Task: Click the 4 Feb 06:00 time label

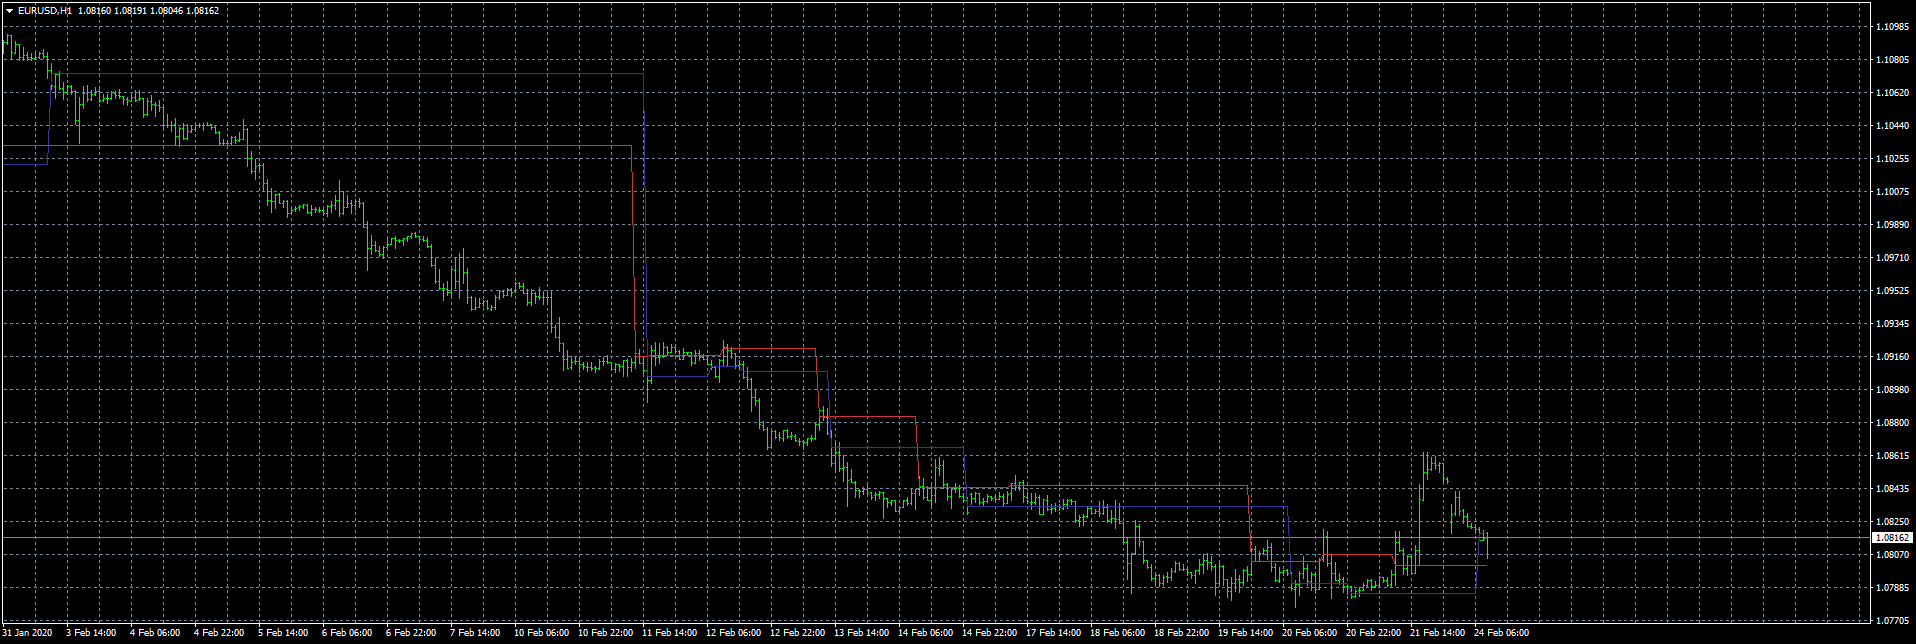Action: [155, 633]
